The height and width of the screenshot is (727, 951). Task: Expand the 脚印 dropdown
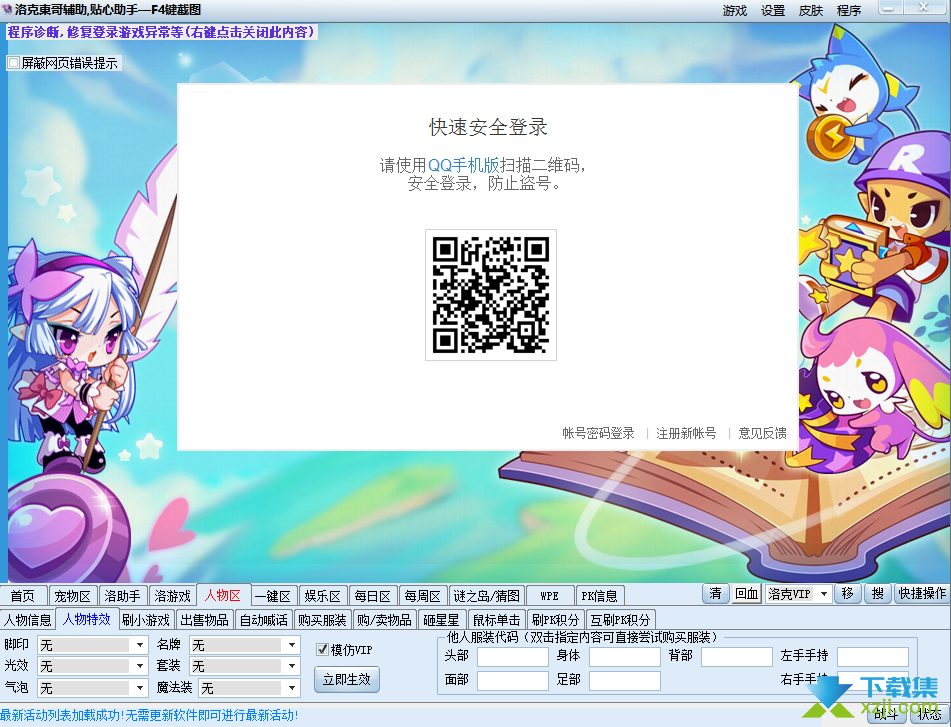click(x=140, y=645)
